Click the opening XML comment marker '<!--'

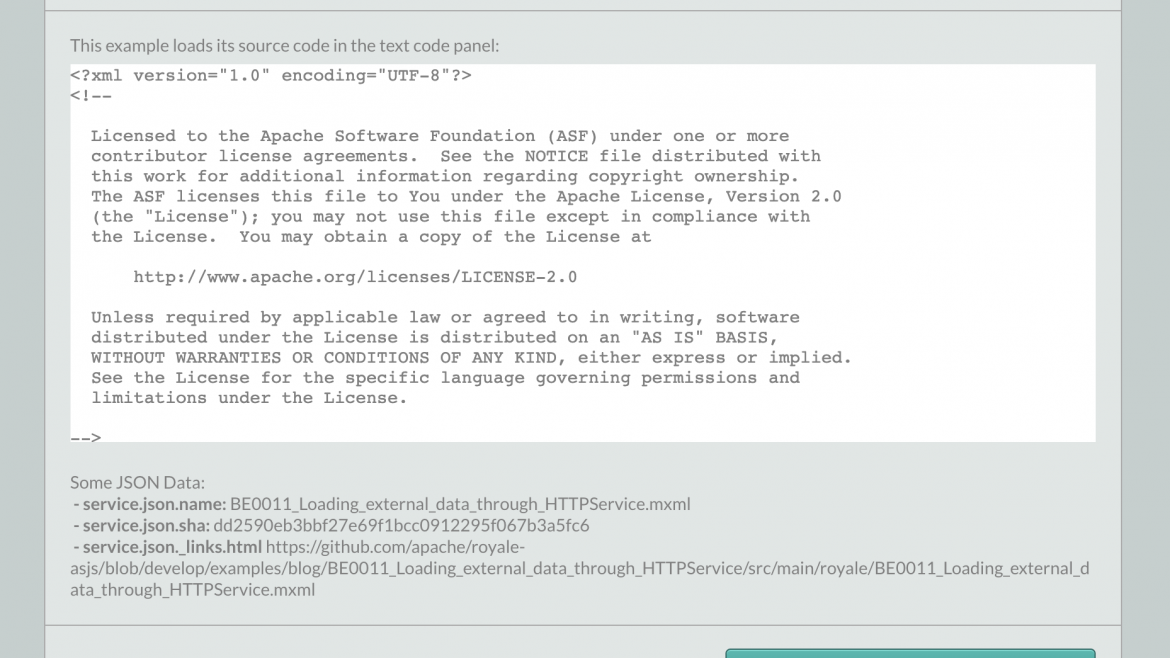coord(91,96)
